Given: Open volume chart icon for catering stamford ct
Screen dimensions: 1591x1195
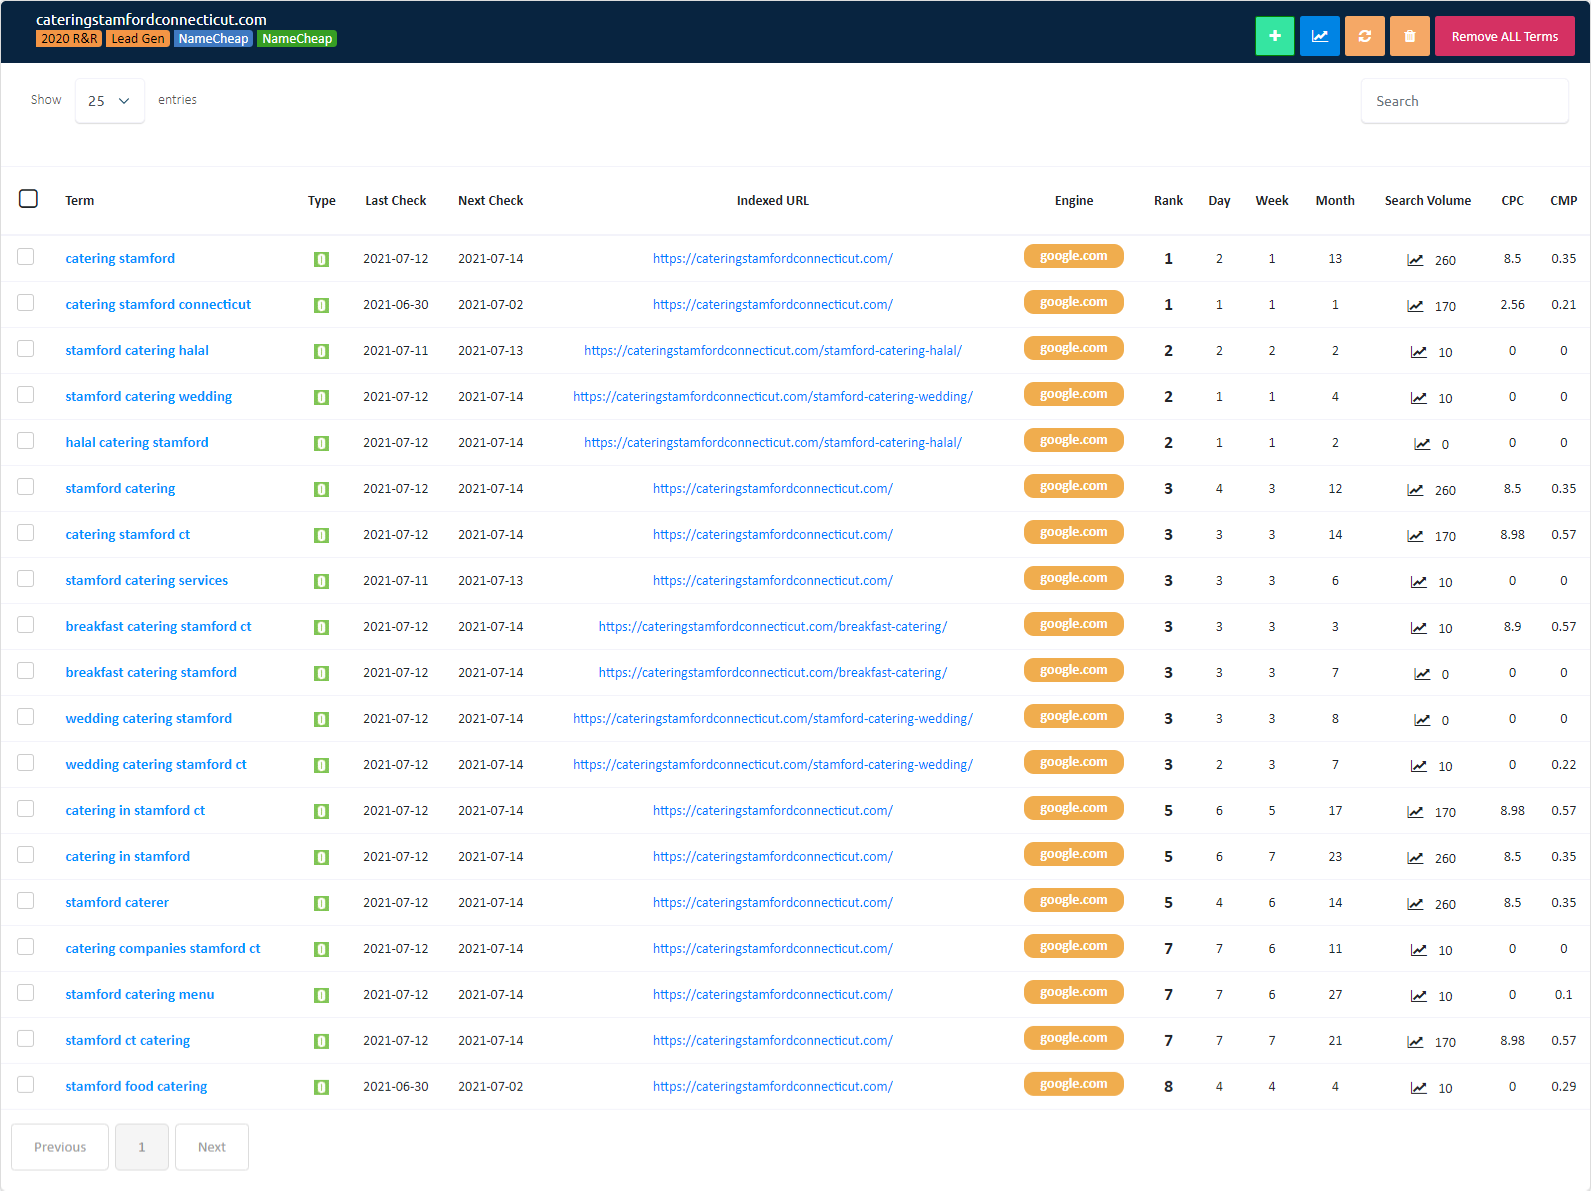Looking at the screenshot, I should (1415, 536).
